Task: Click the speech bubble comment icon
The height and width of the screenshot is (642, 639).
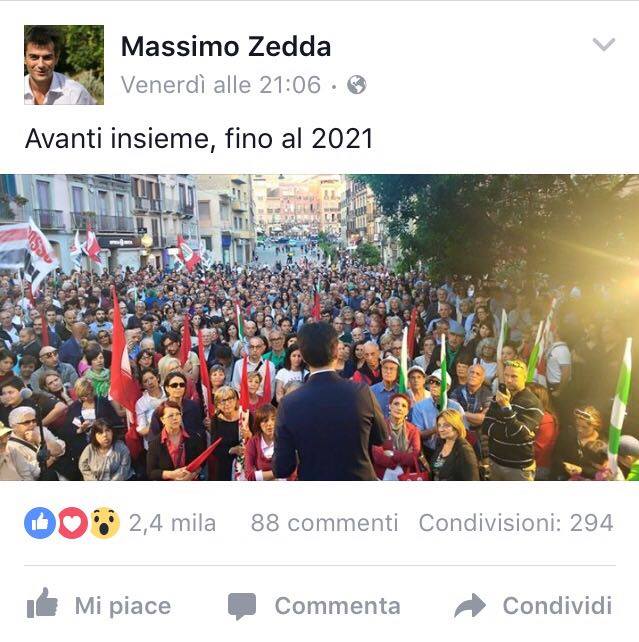Action: coord(242,606)
